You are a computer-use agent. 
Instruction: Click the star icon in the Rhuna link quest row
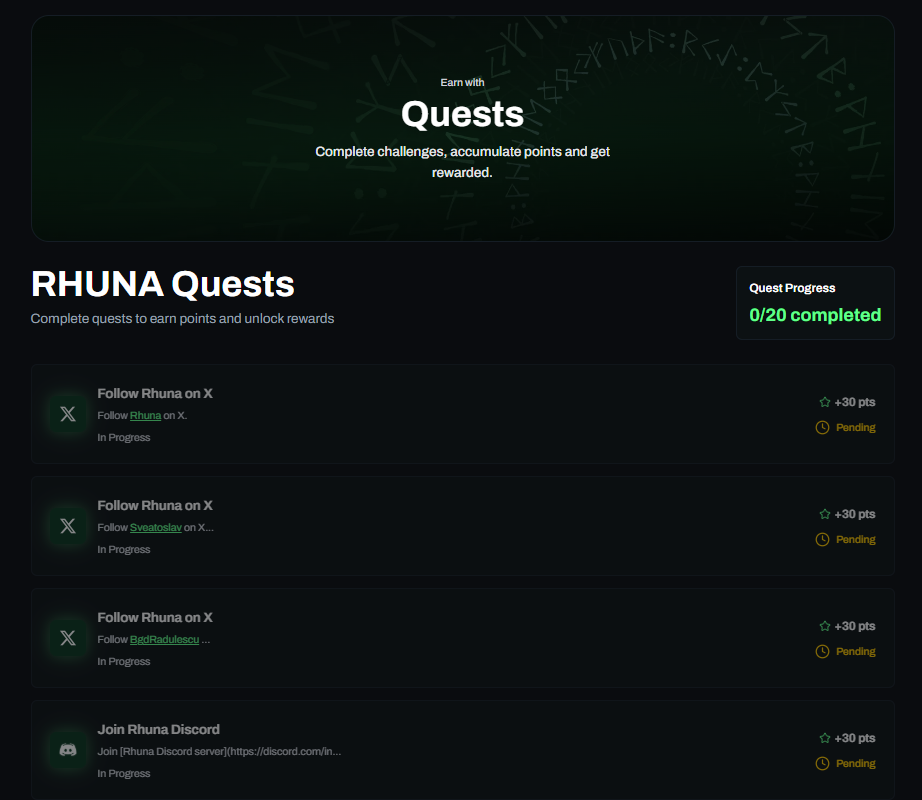824,402
